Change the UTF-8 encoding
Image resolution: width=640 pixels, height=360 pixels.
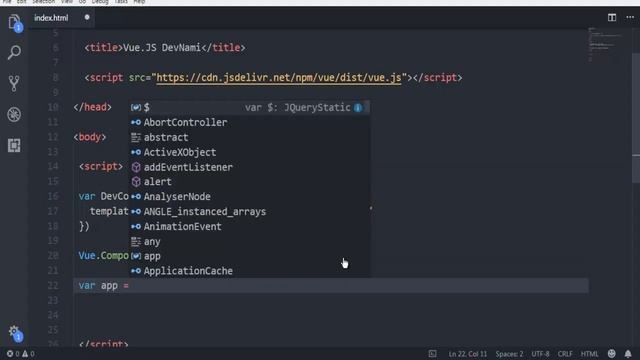tap(540, 354)
